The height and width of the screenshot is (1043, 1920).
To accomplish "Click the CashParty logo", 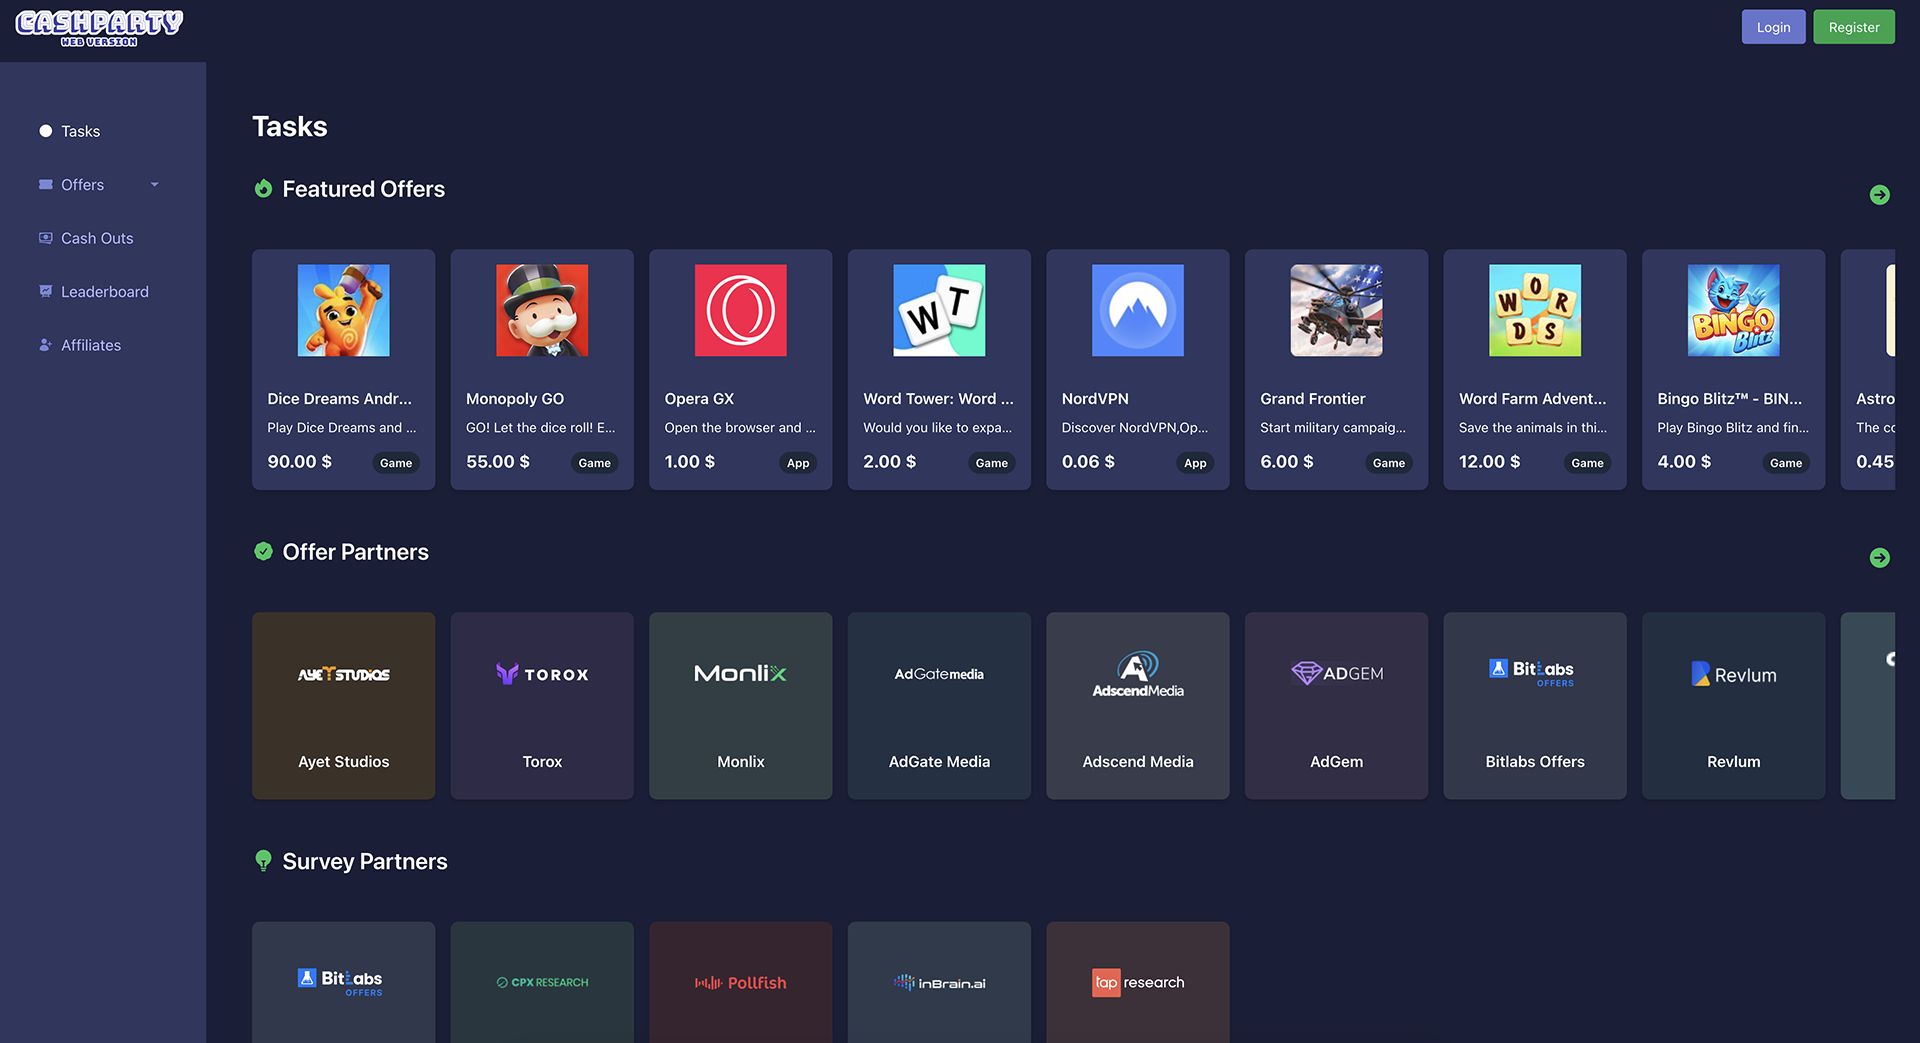I will [99, 28].
